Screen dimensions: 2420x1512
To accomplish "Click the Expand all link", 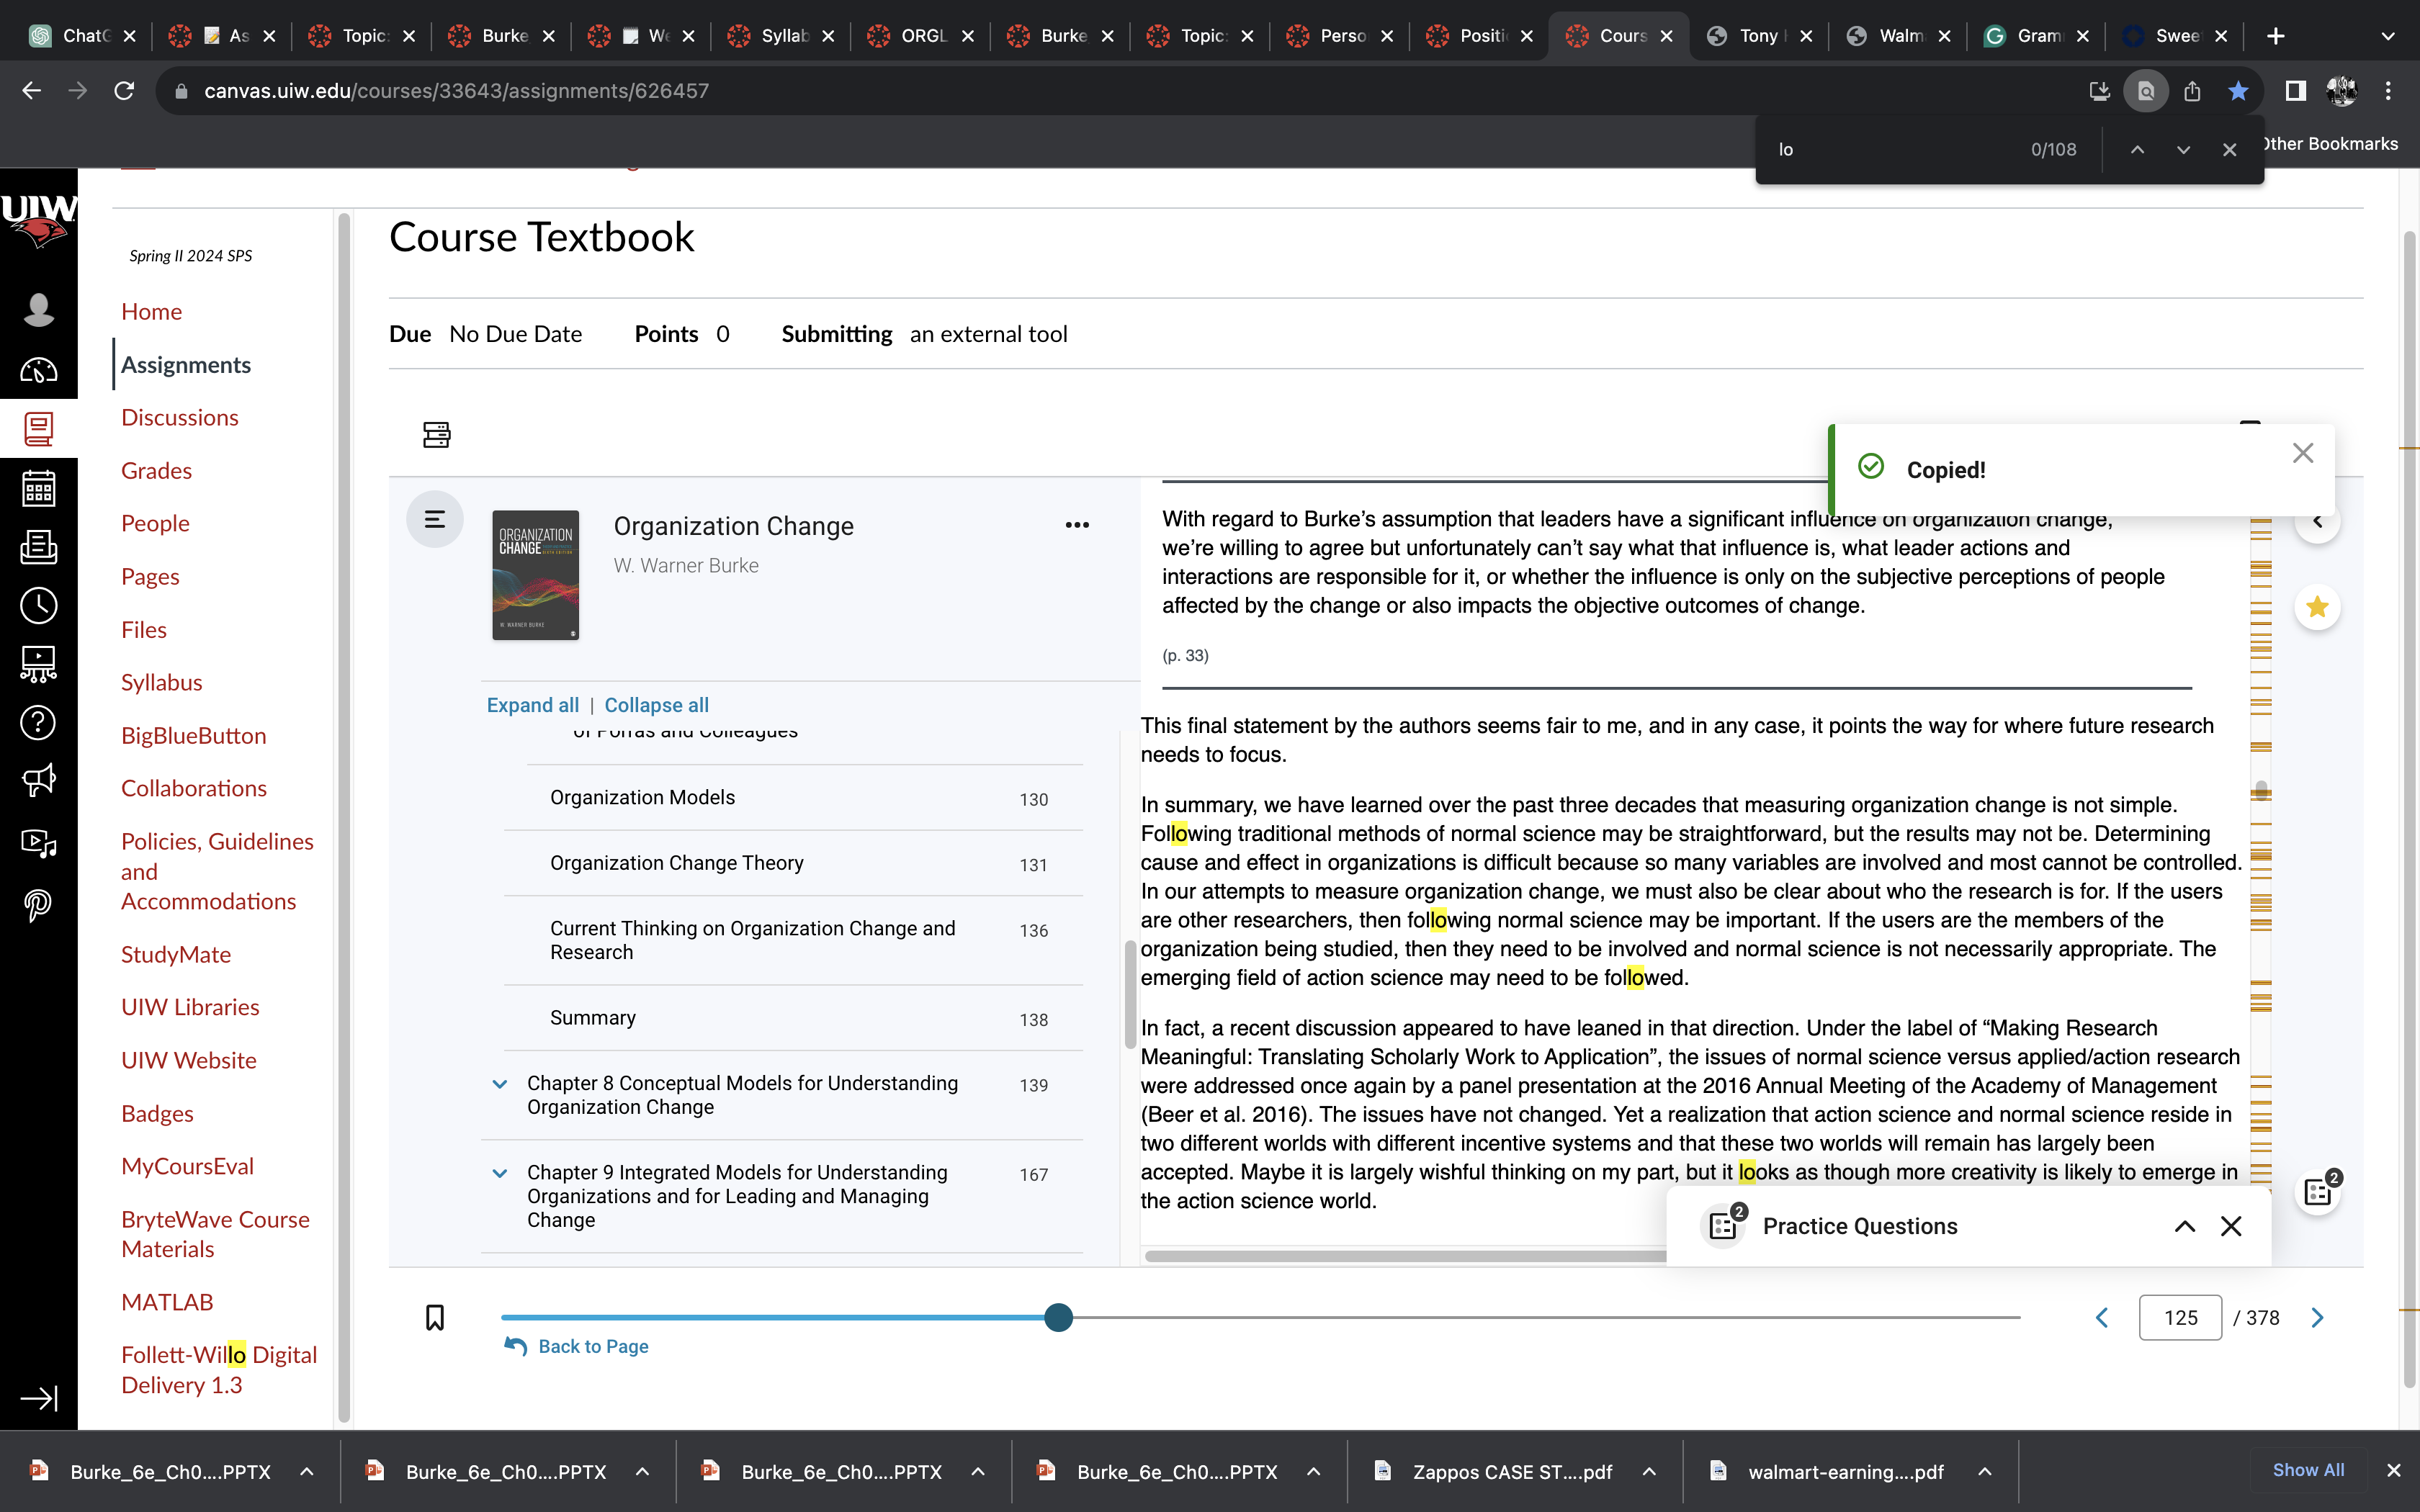I will click(532, 705).
